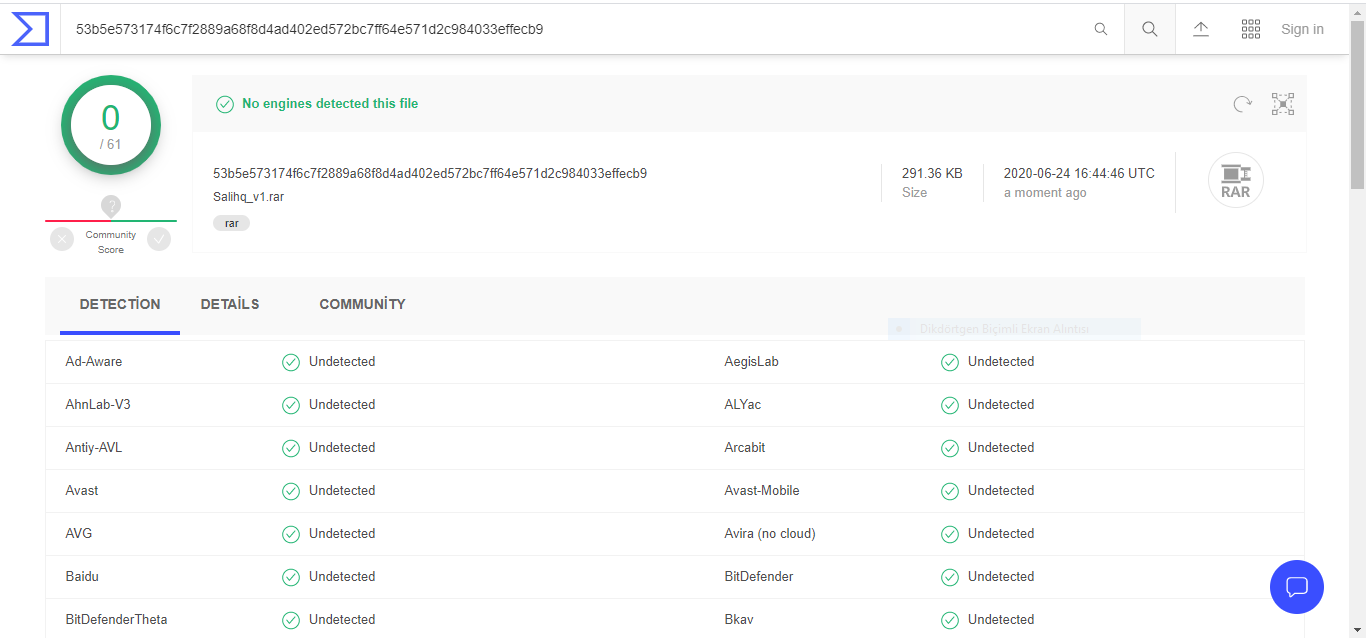Click Arcabit engine name
Viewport: 1366px width, 638px height.
(x=745, y=447)
